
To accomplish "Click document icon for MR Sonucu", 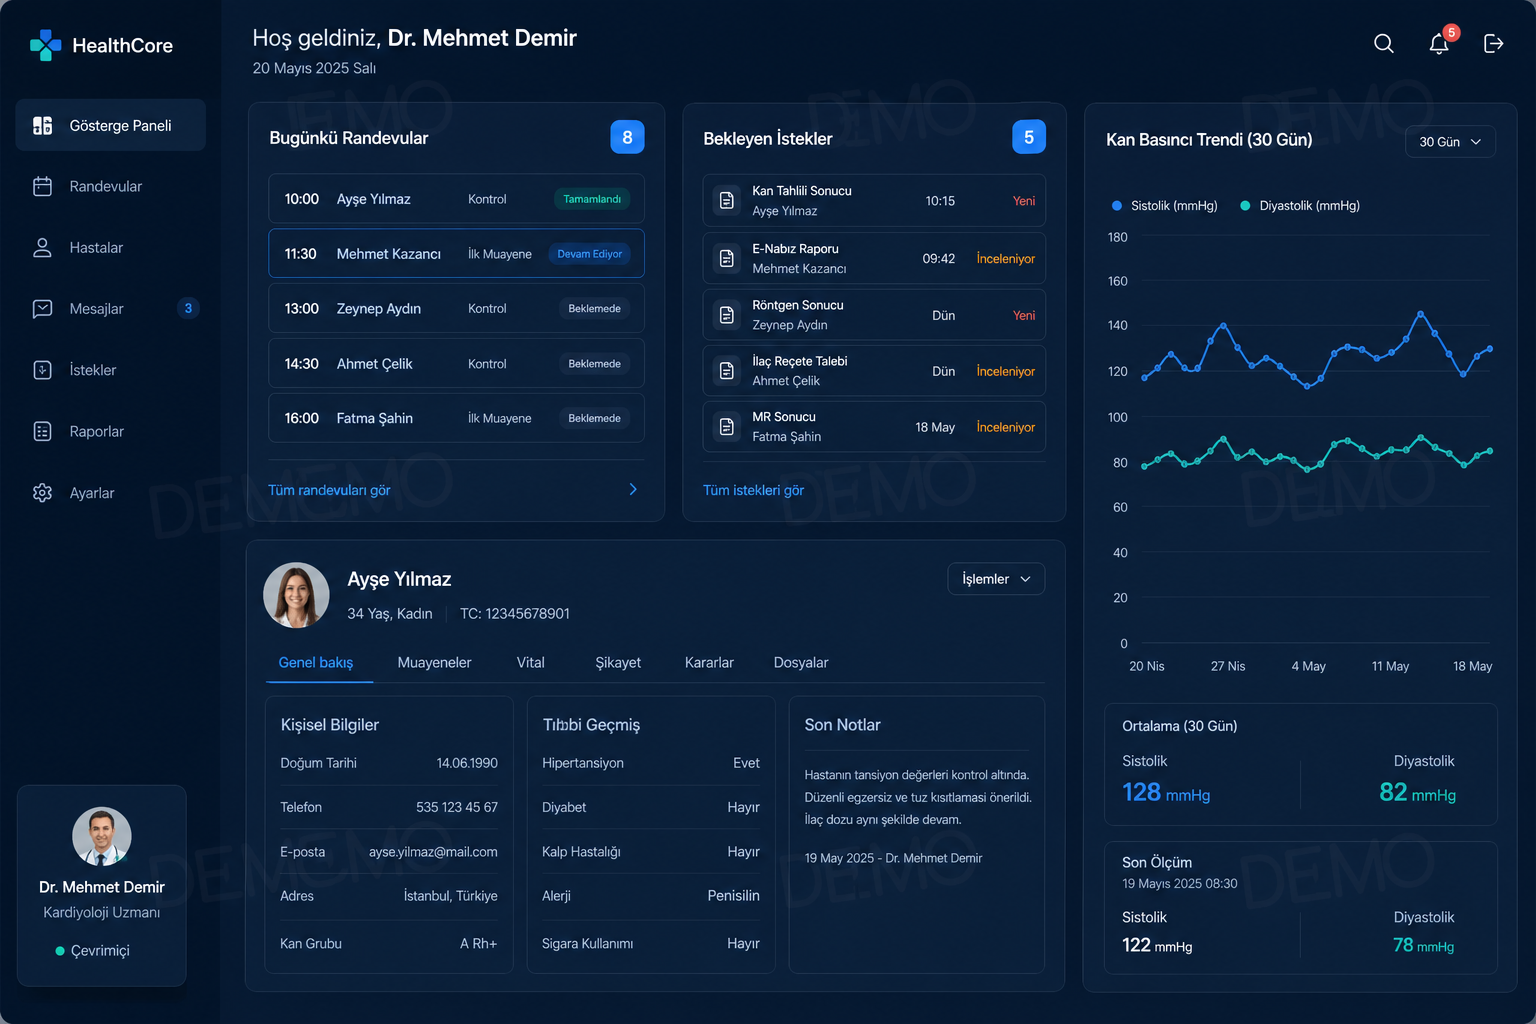I will coord(727,427).
